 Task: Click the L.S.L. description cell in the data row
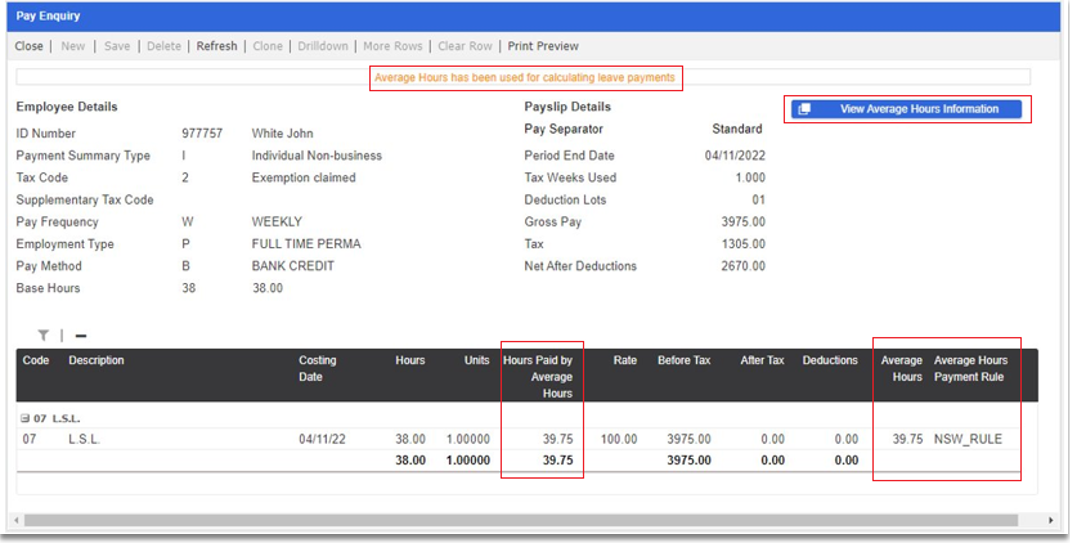click(x=84, y=439)
